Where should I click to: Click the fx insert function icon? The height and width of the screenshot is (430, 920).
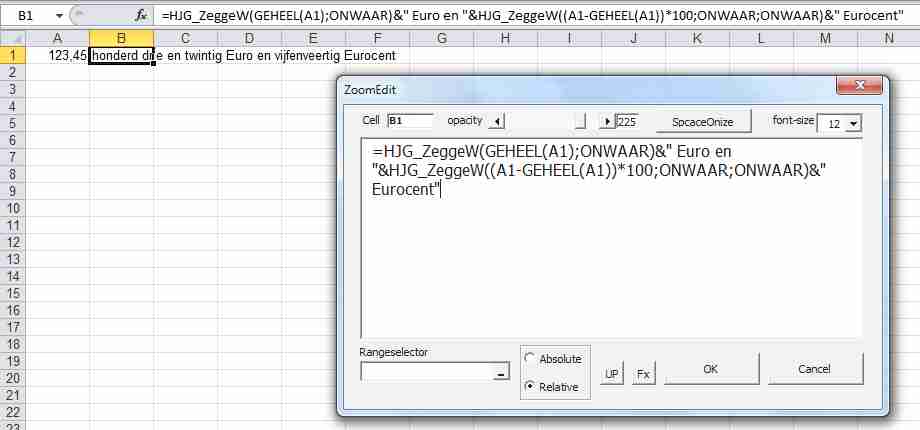[x=140, y=16]
